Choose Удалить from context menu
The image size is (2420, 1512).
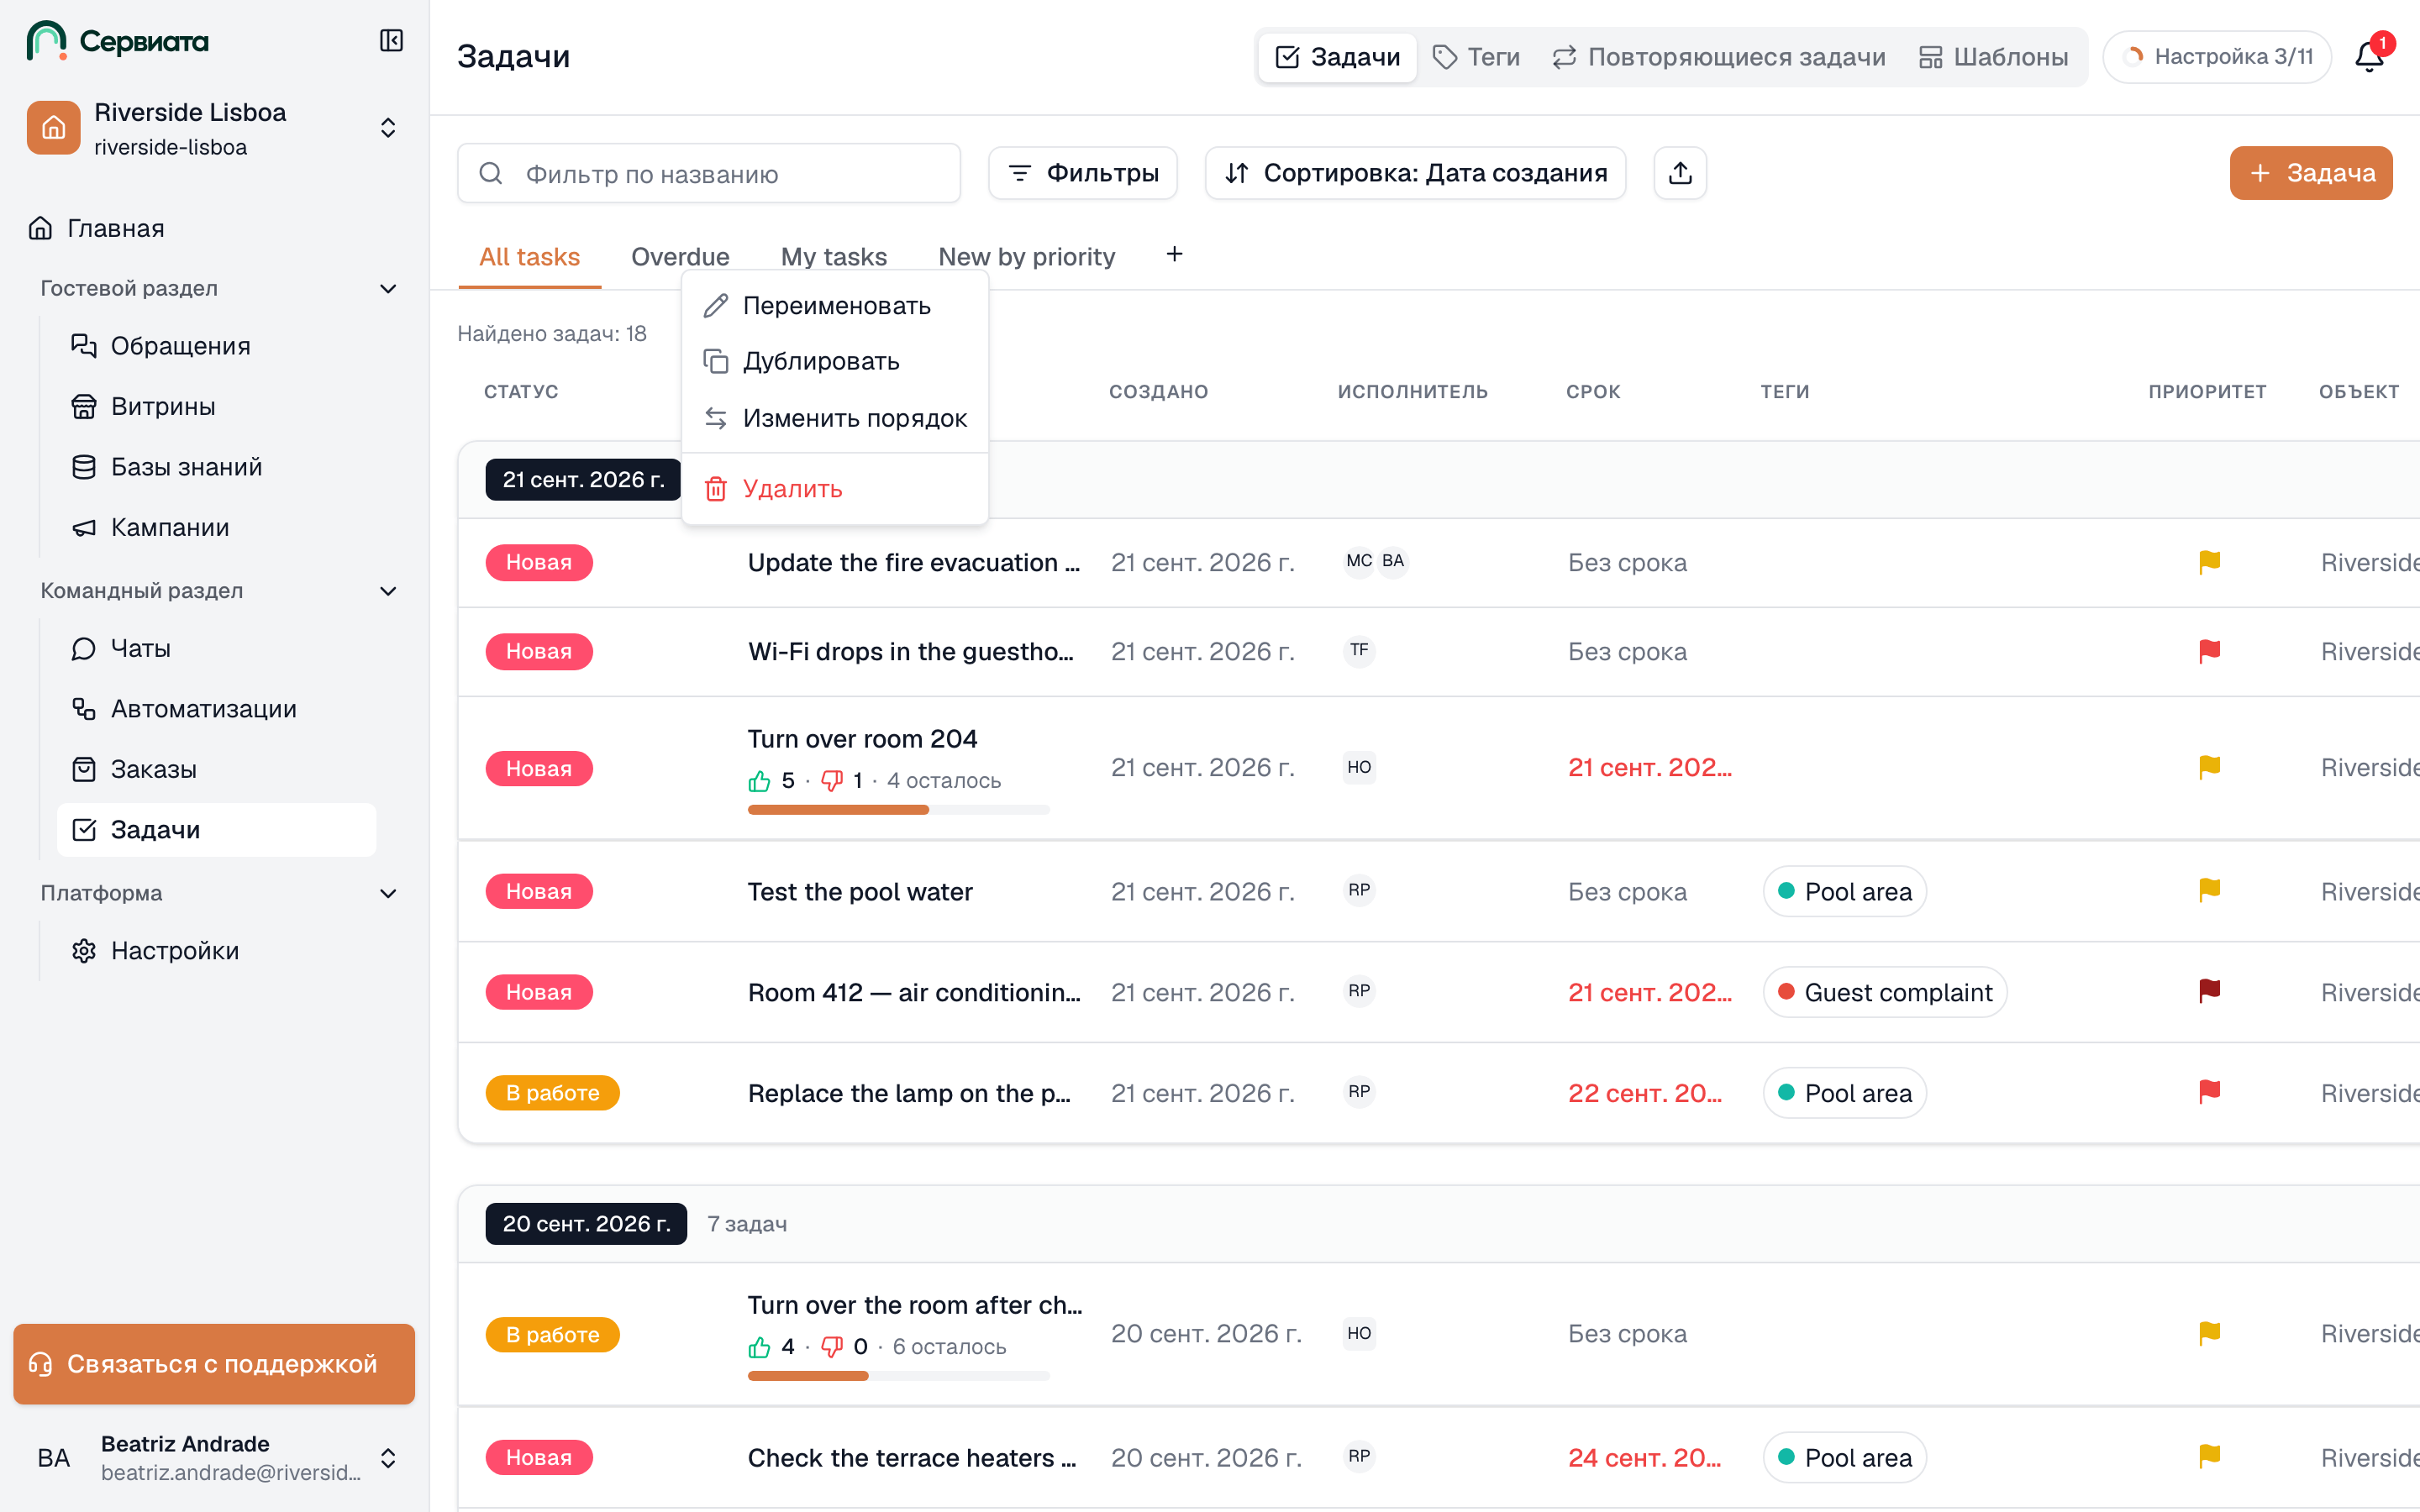pyautogui.click(x=835, y=489)
